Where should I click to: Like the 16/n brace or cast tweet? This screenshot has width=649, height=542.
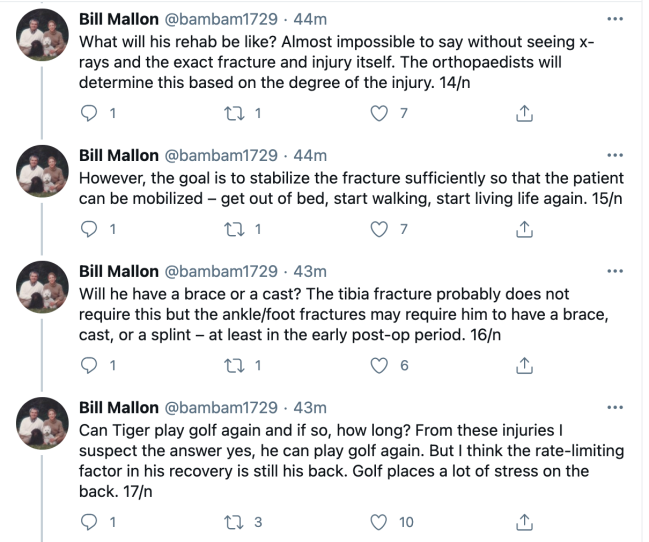(379, 366)
